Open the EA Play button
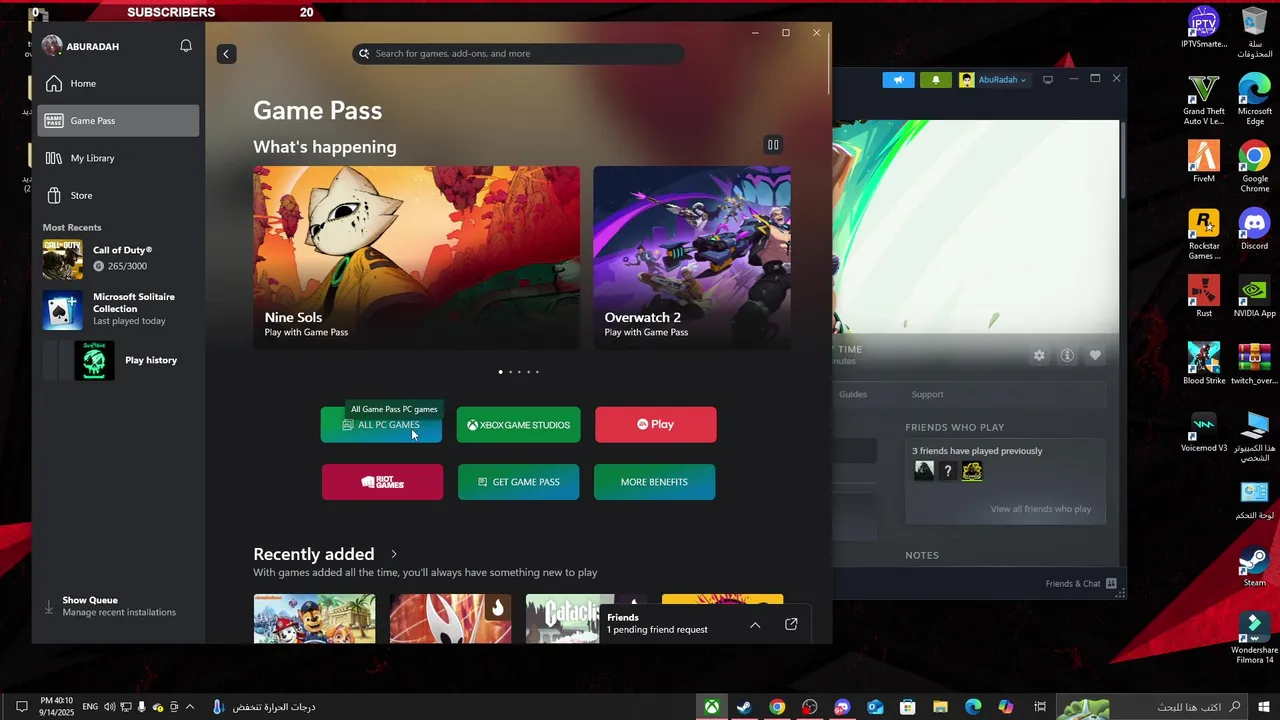Image resolution: width=1280 pixels, height=720 pixels. [655, 425]
